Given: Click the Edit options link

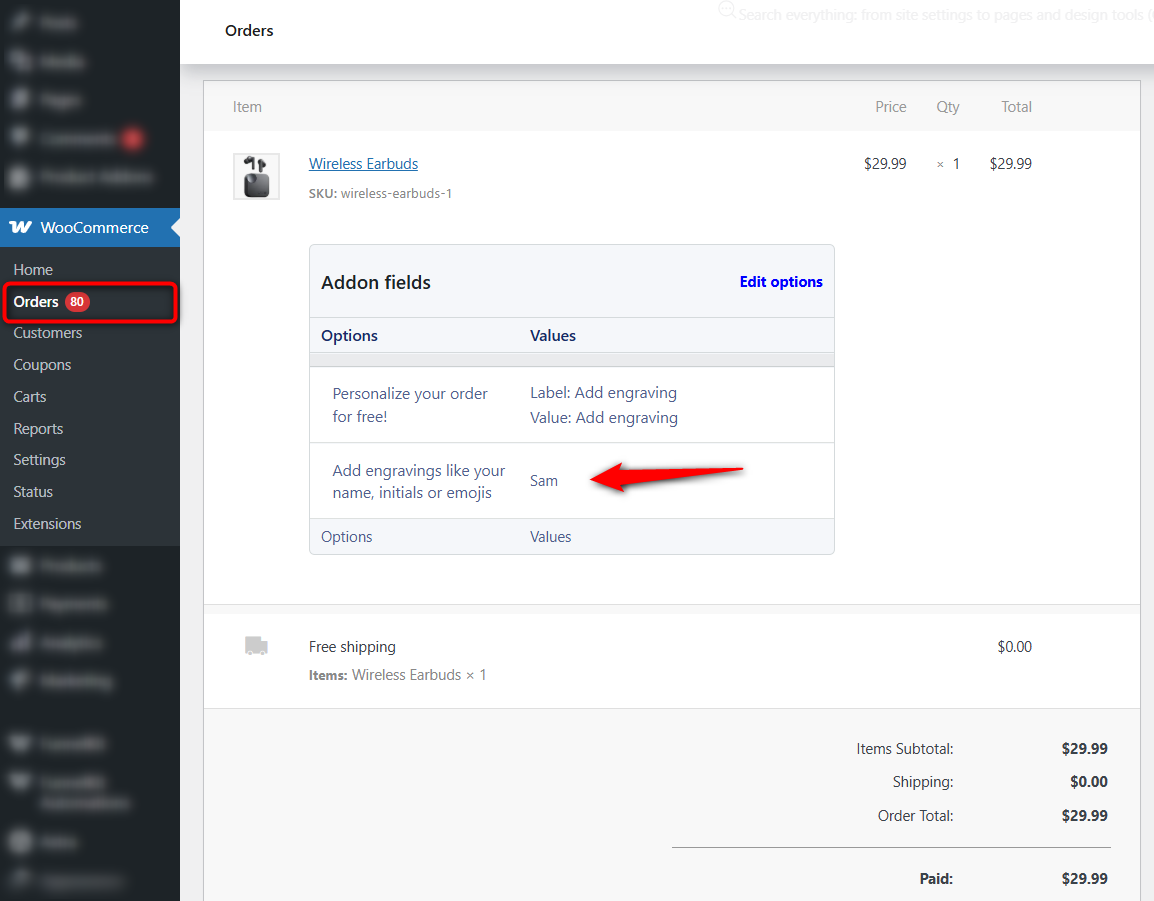Looking at the screenshot, I should pos(781,281).
